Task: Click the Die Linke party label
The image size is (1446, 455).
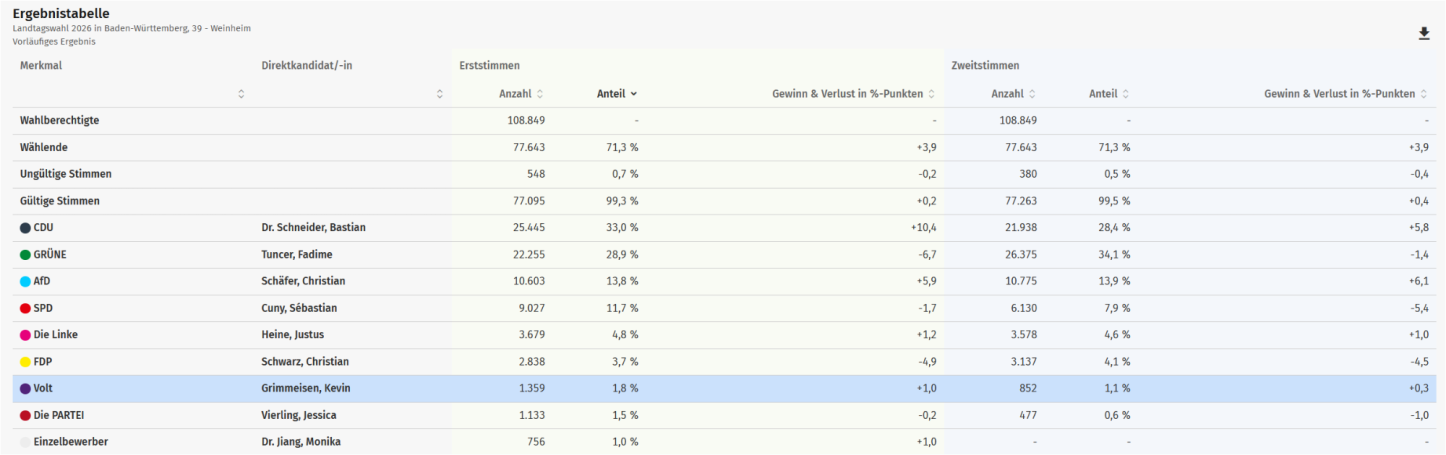Action: tap(55, 335)
